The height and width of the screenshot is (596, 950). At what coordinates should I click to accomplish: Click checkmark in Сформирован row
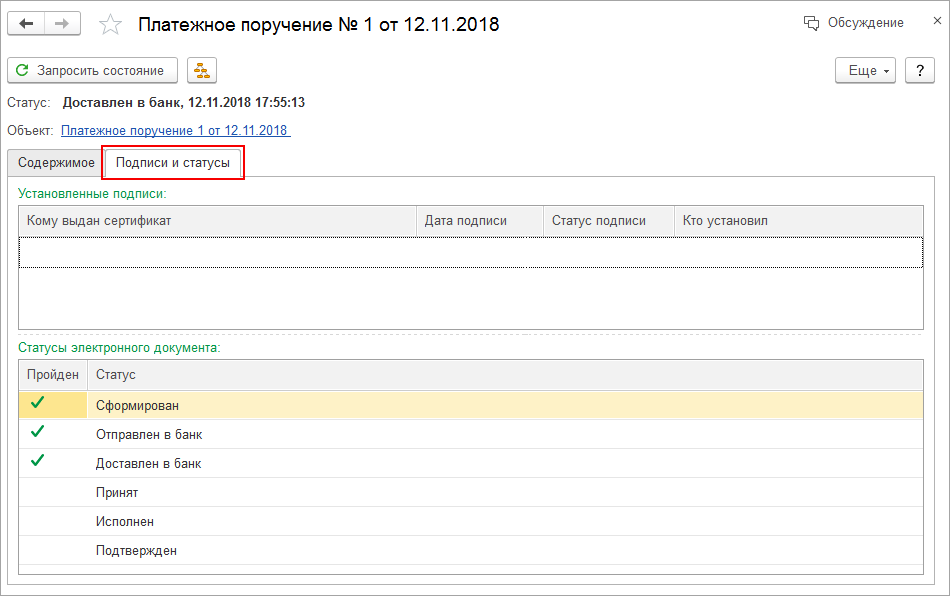[38, 403]
